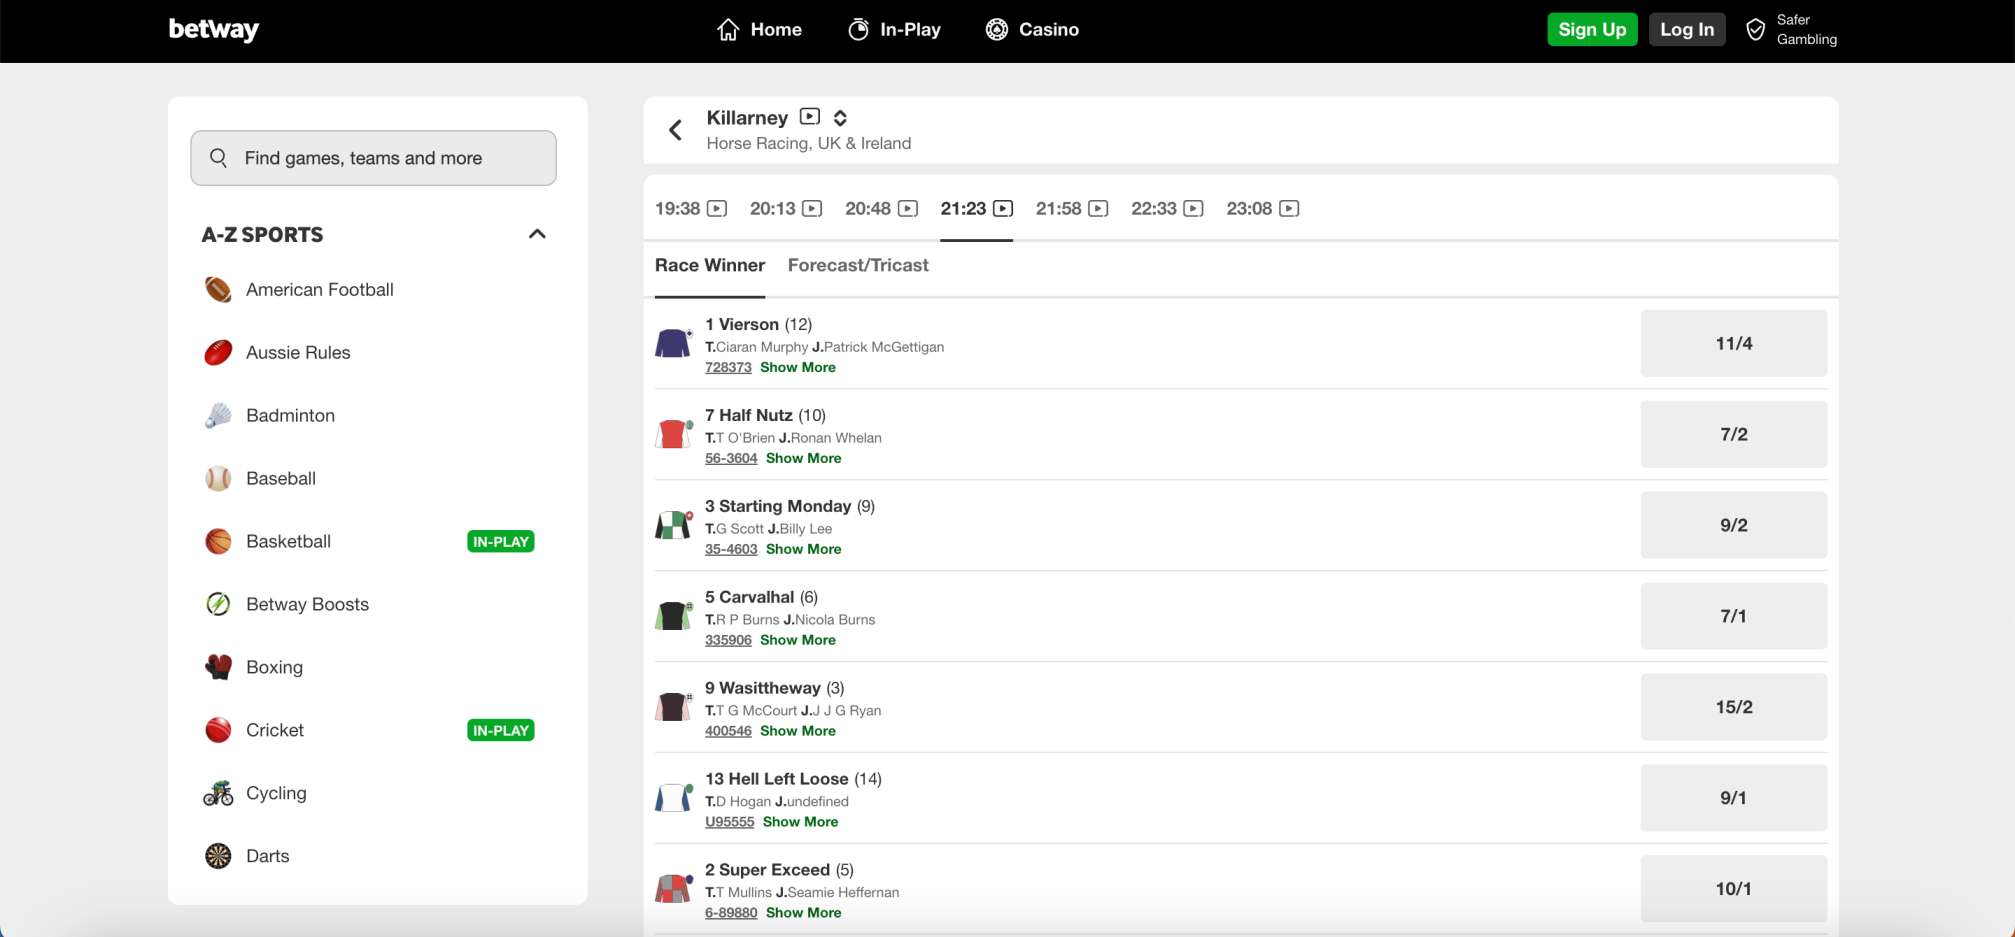The image size is (2015, 937).
Task: Toggle the 15/2 odds selection for Wasittheway
Action: pyautogui.click(x=1733, y=707)
